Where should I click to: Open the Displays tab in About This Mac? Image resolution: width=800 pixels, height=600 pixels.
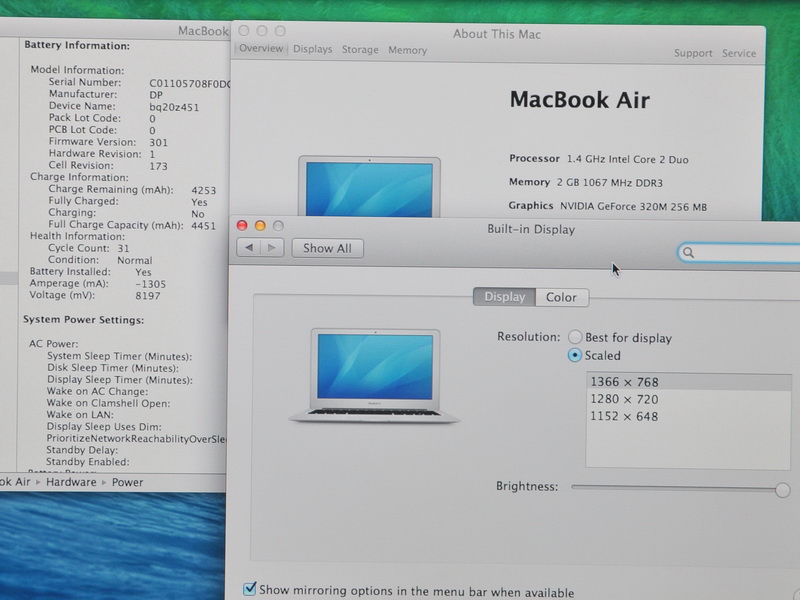pyautogui.click(x=312, y=49)
